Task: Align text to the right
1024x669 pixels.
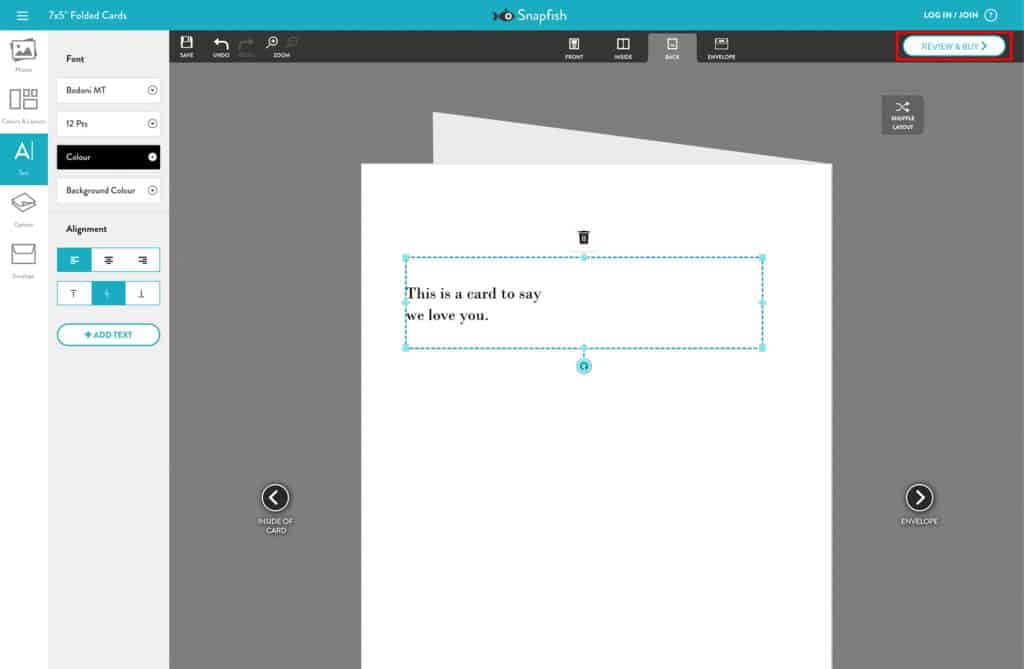Action: pyautogui.click(x=142, y=260)
